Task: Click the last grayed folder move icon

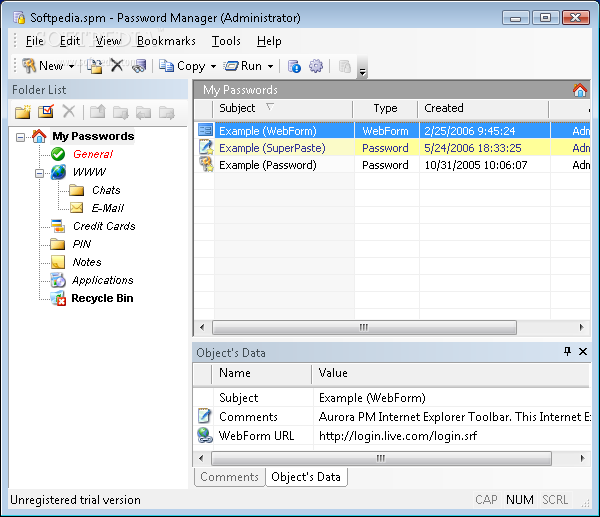Action: click(167, 113)
